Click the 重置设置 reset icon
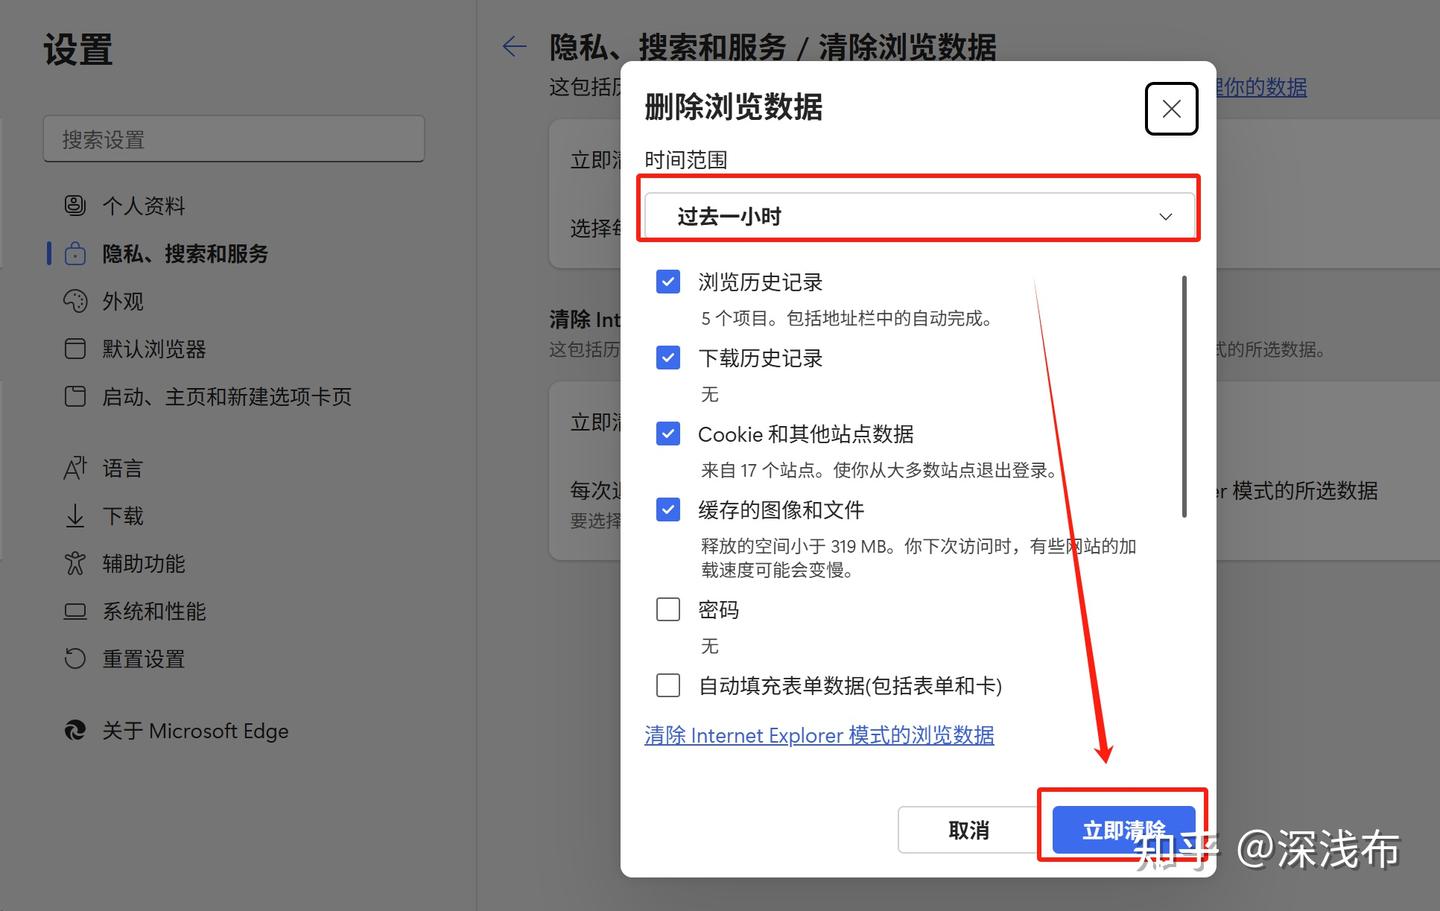Screen dimensions: 1440x911 coord(75,658)
